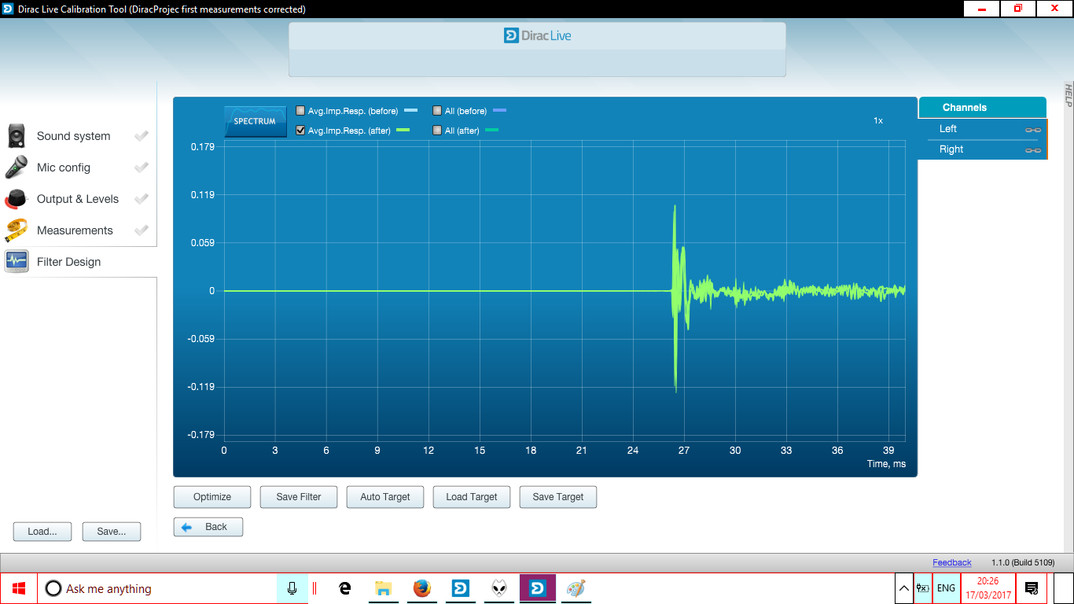This screenshot has width=1074, height=604.
Task: Click the Load... project button
Action: 42,531
